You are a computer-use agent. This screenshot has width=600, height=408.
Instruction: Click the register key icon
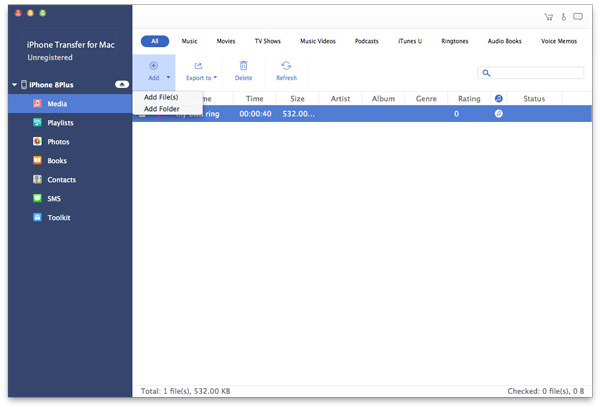(x=564, y=17)
